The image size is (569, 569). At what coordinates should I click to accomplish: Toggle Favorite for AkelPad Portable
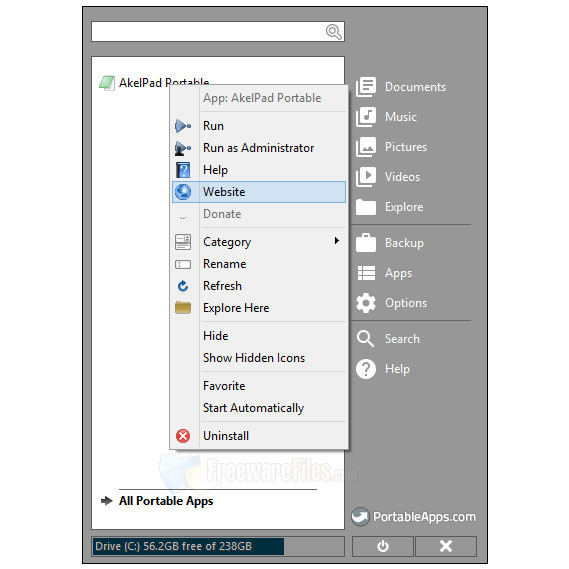click(x=259, y=386)
